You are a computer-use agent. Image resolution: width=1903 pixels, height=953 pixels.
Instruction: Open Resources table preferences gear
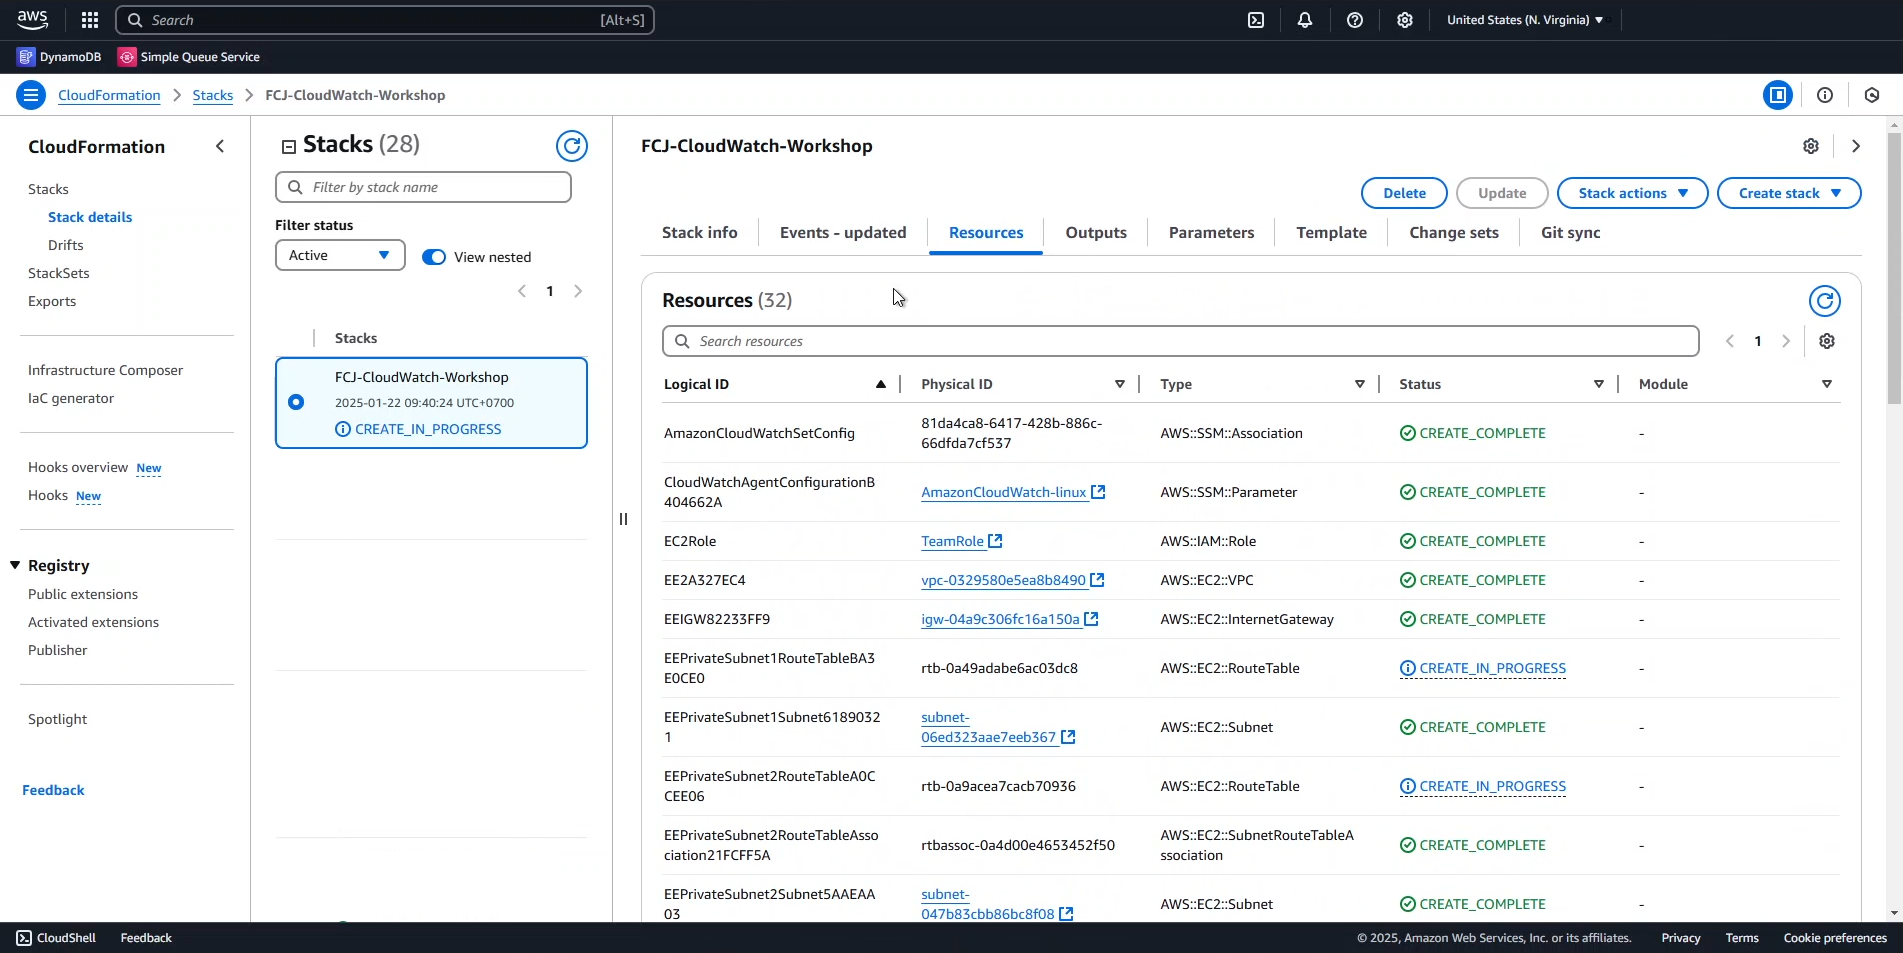1827,341
